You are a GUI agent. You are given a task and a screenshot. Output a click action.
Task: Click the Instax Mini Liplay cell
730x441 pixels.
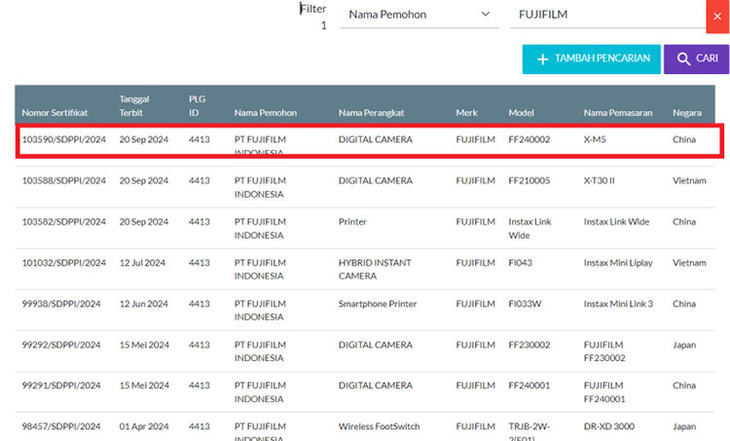[618, 263]
